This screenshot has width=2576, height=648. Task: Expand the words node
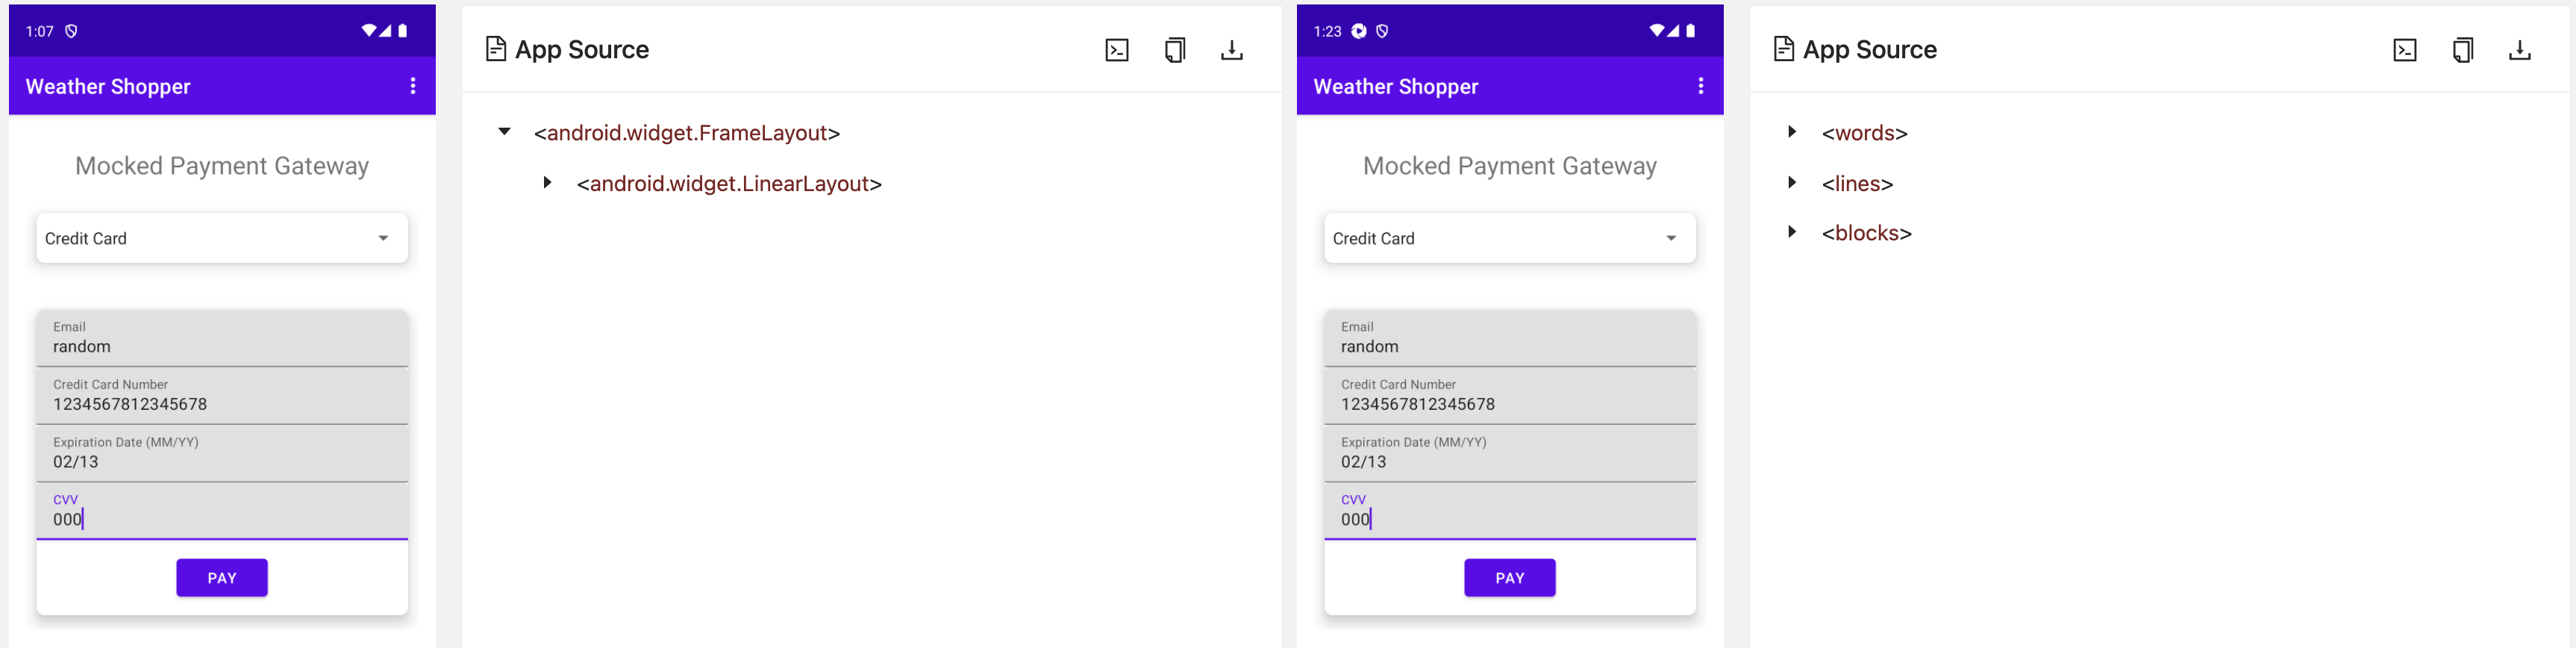click(1792, 132)
